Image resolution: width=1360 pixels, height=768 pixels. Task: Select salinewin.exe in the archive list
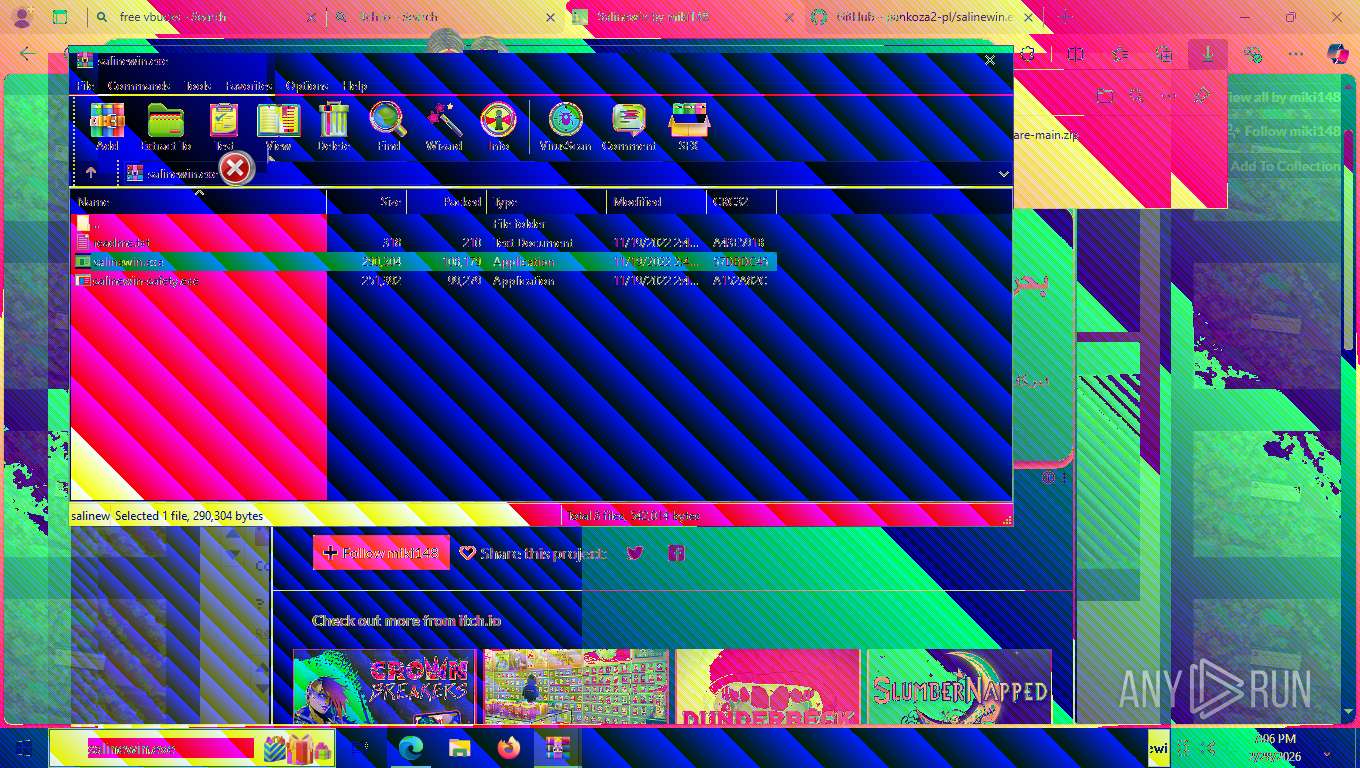pos(424,262)
